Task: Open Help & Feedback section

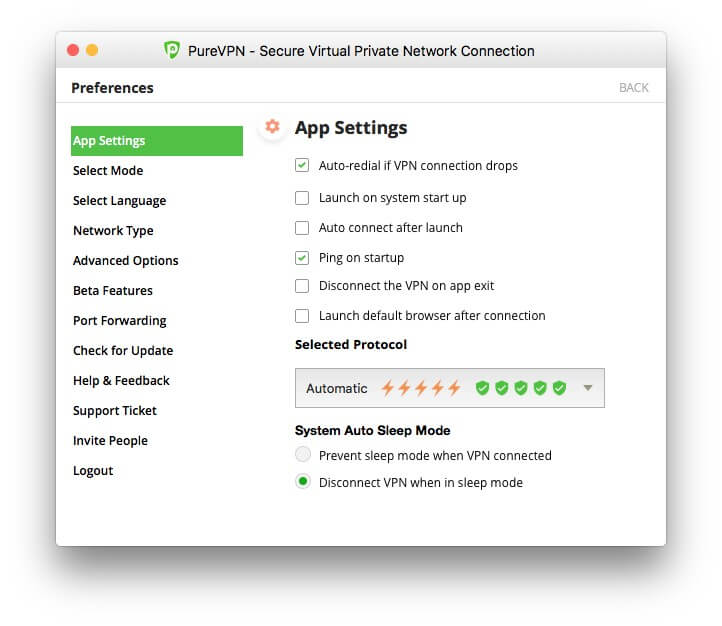Action: (x=121, y=381)
